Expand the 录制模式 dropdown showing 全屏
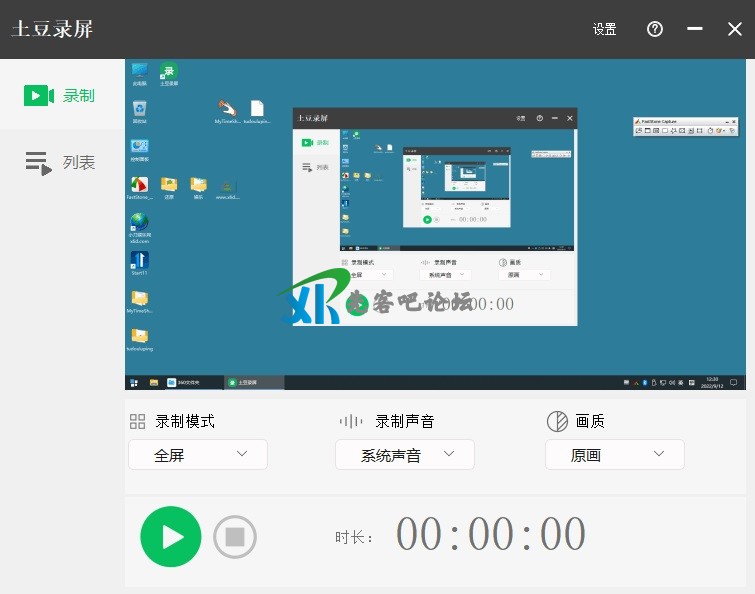Screen dimensions: 755x594 [x=198, y=455]
